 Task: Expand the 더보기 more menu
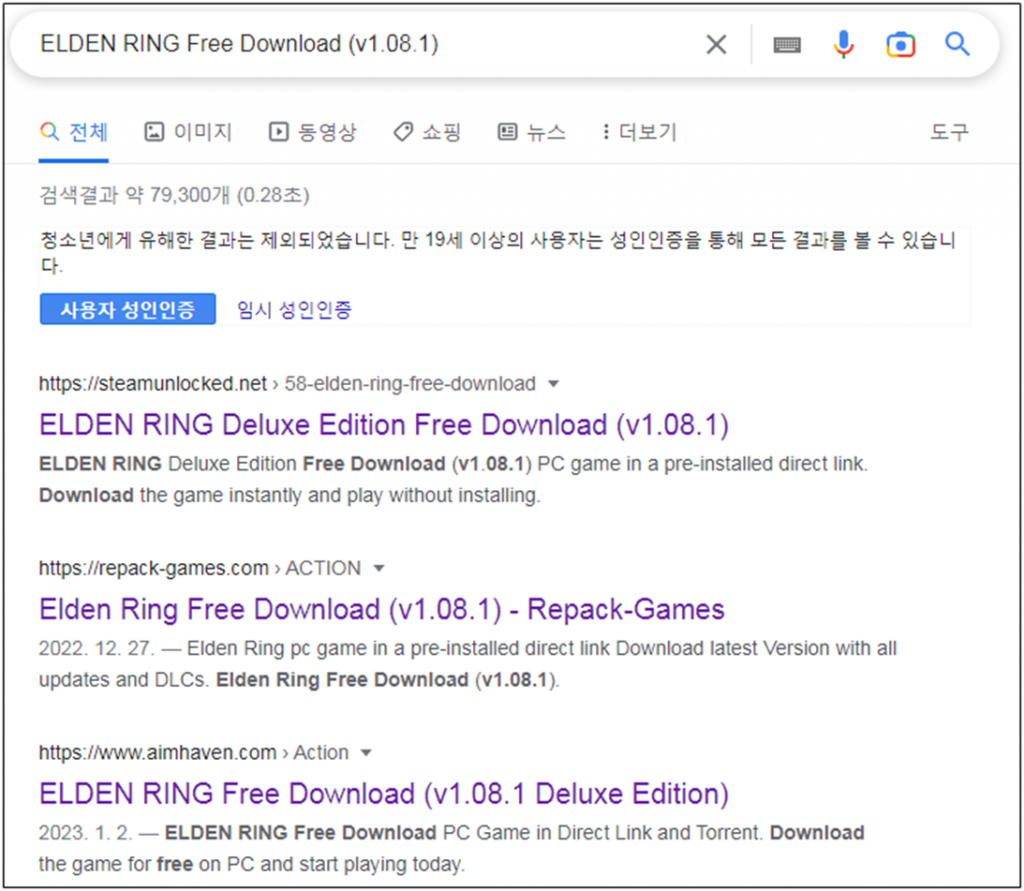639,132
